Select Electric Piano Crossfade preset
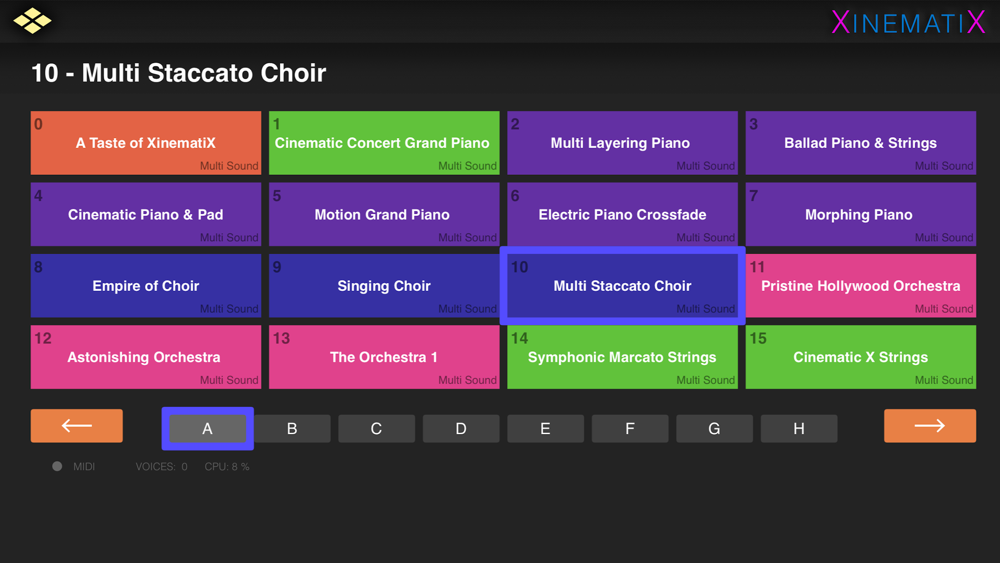The width and height of the screenshot is (1000, 563). coord(622,215)
